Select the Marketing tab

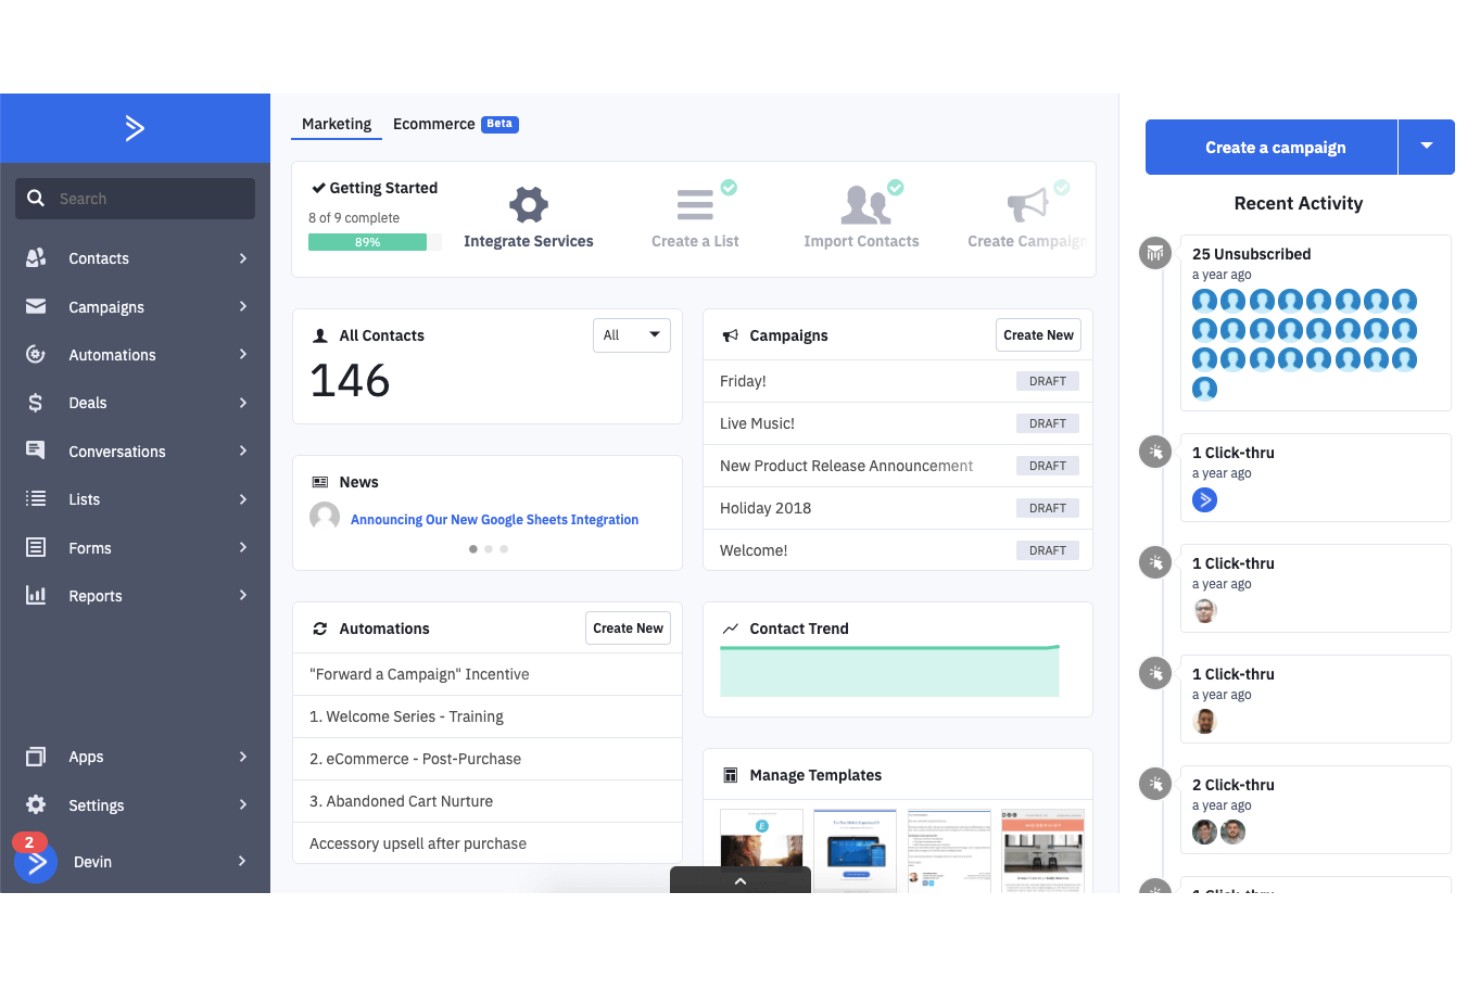point(336,123)
